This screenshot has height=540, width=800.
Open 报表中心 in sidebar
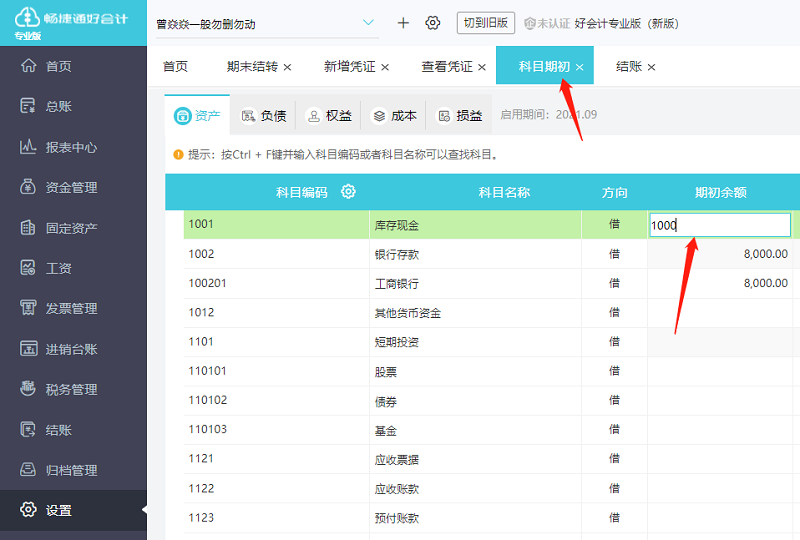coord(73,147)
